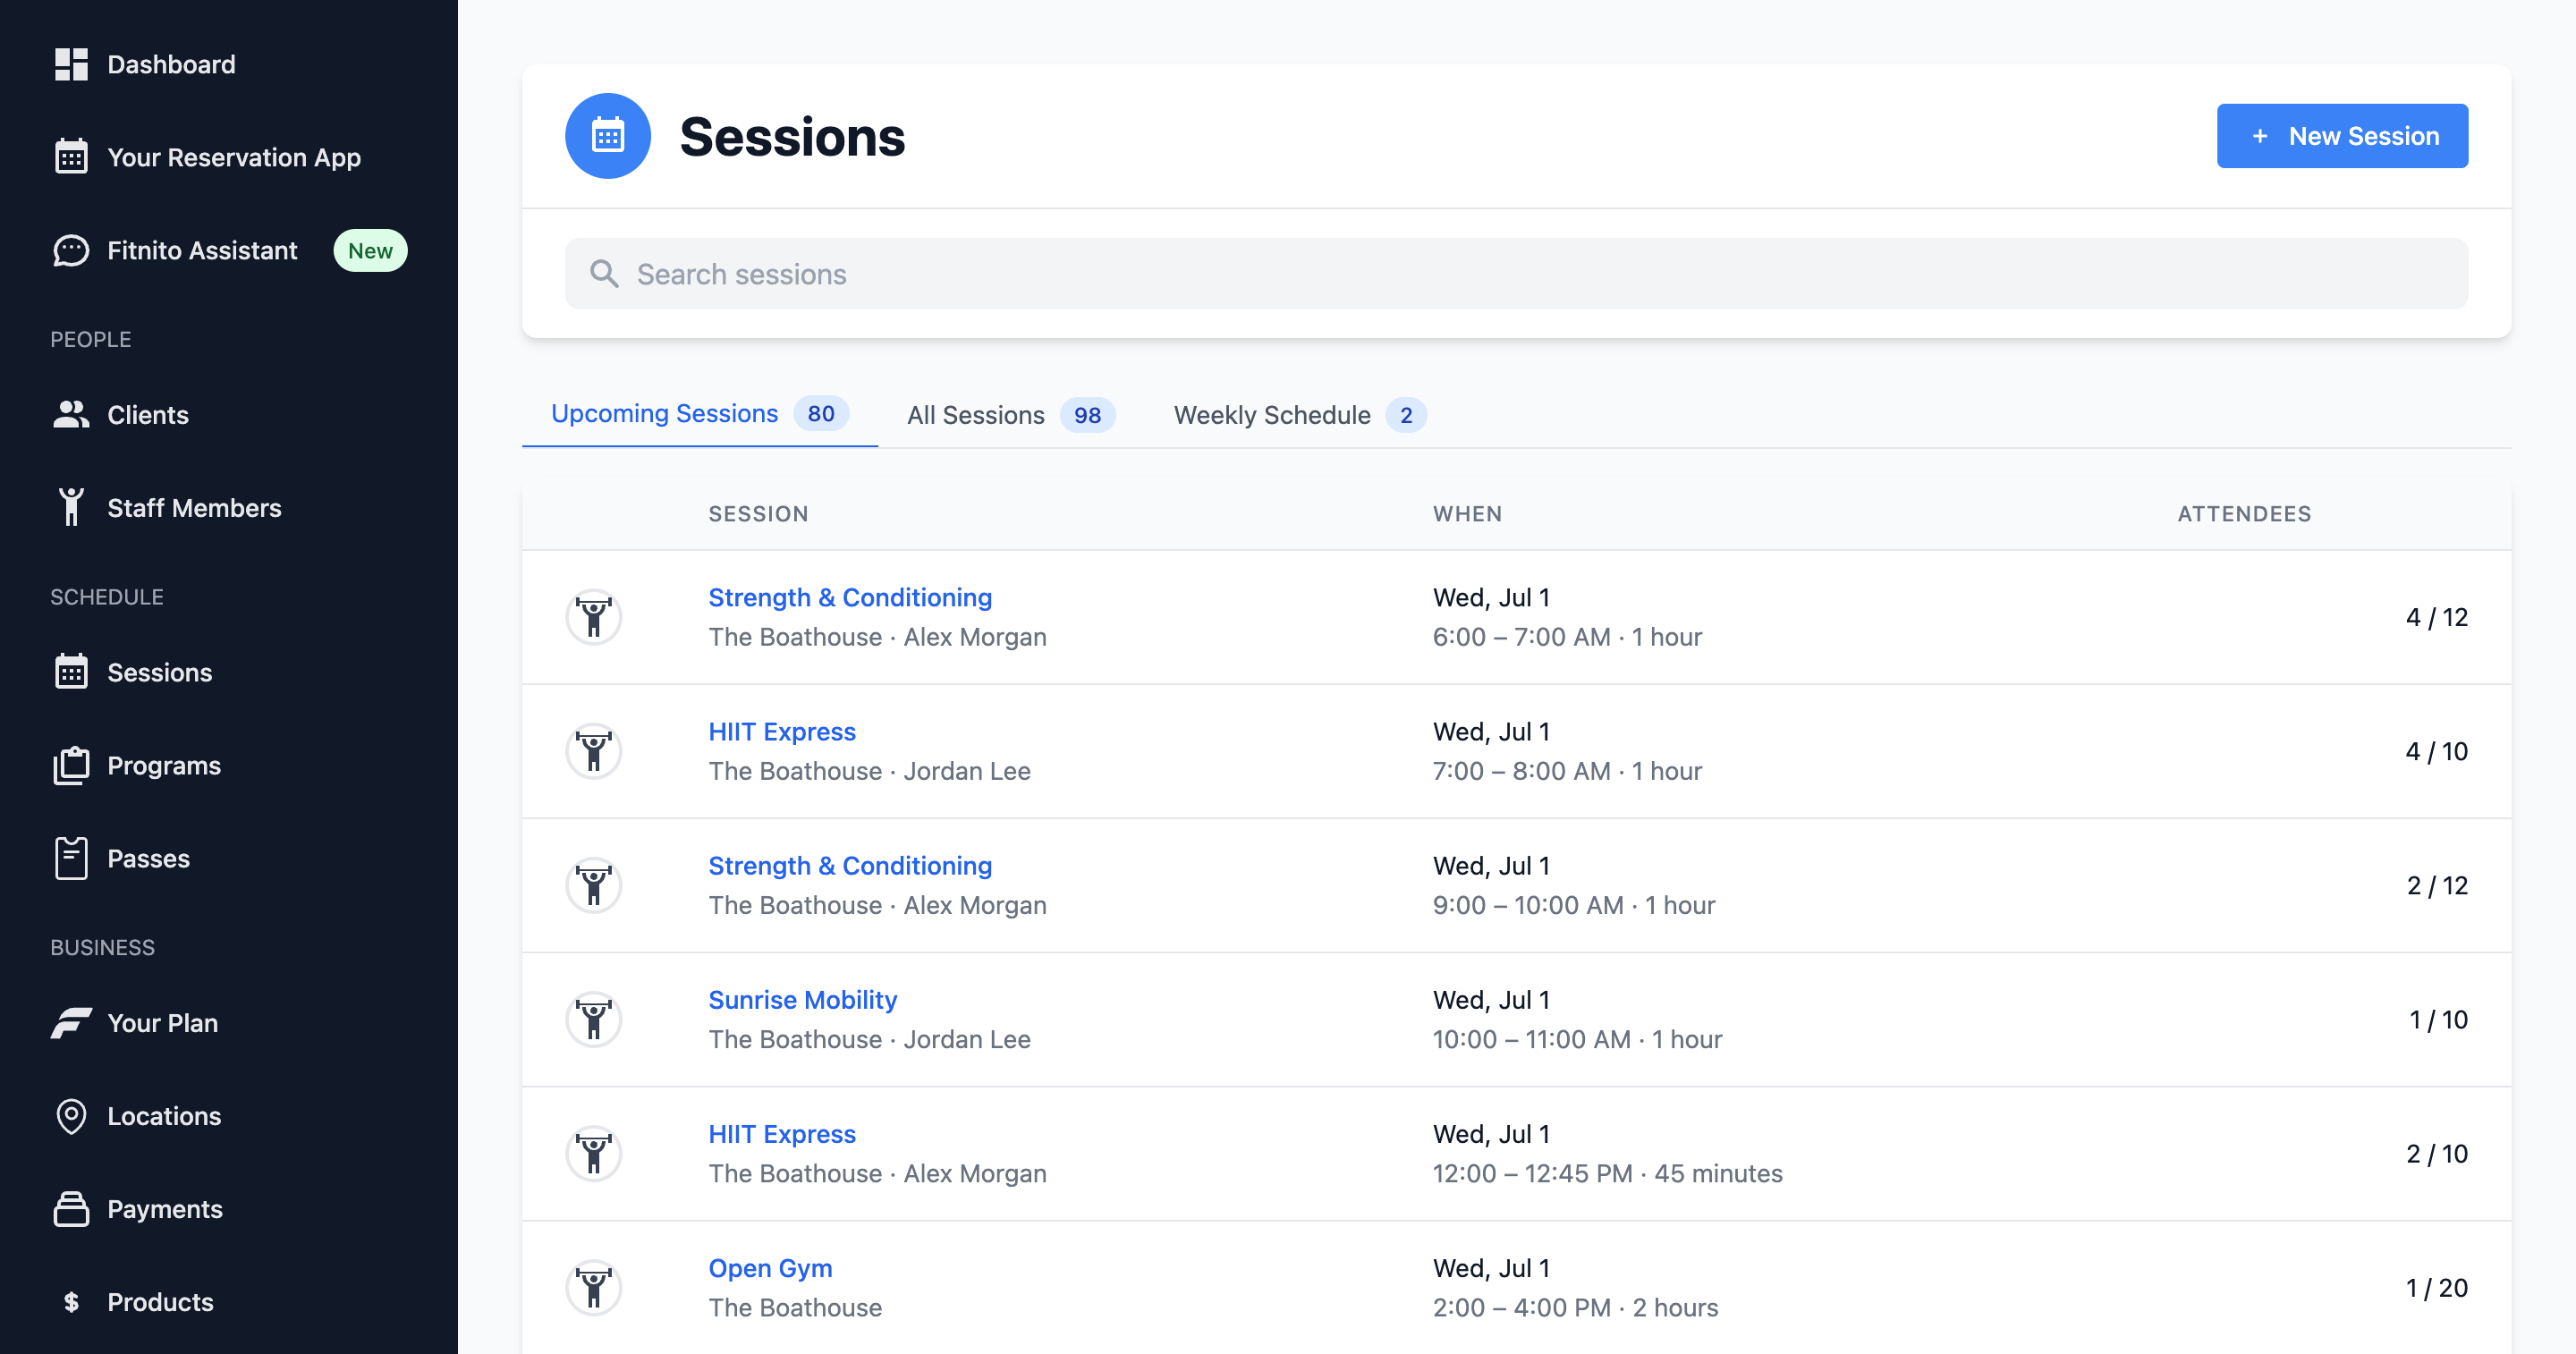Screen dimensions: 2576x1354
Task: Click the Staff Members figure icon
Action: coord(71,507)
